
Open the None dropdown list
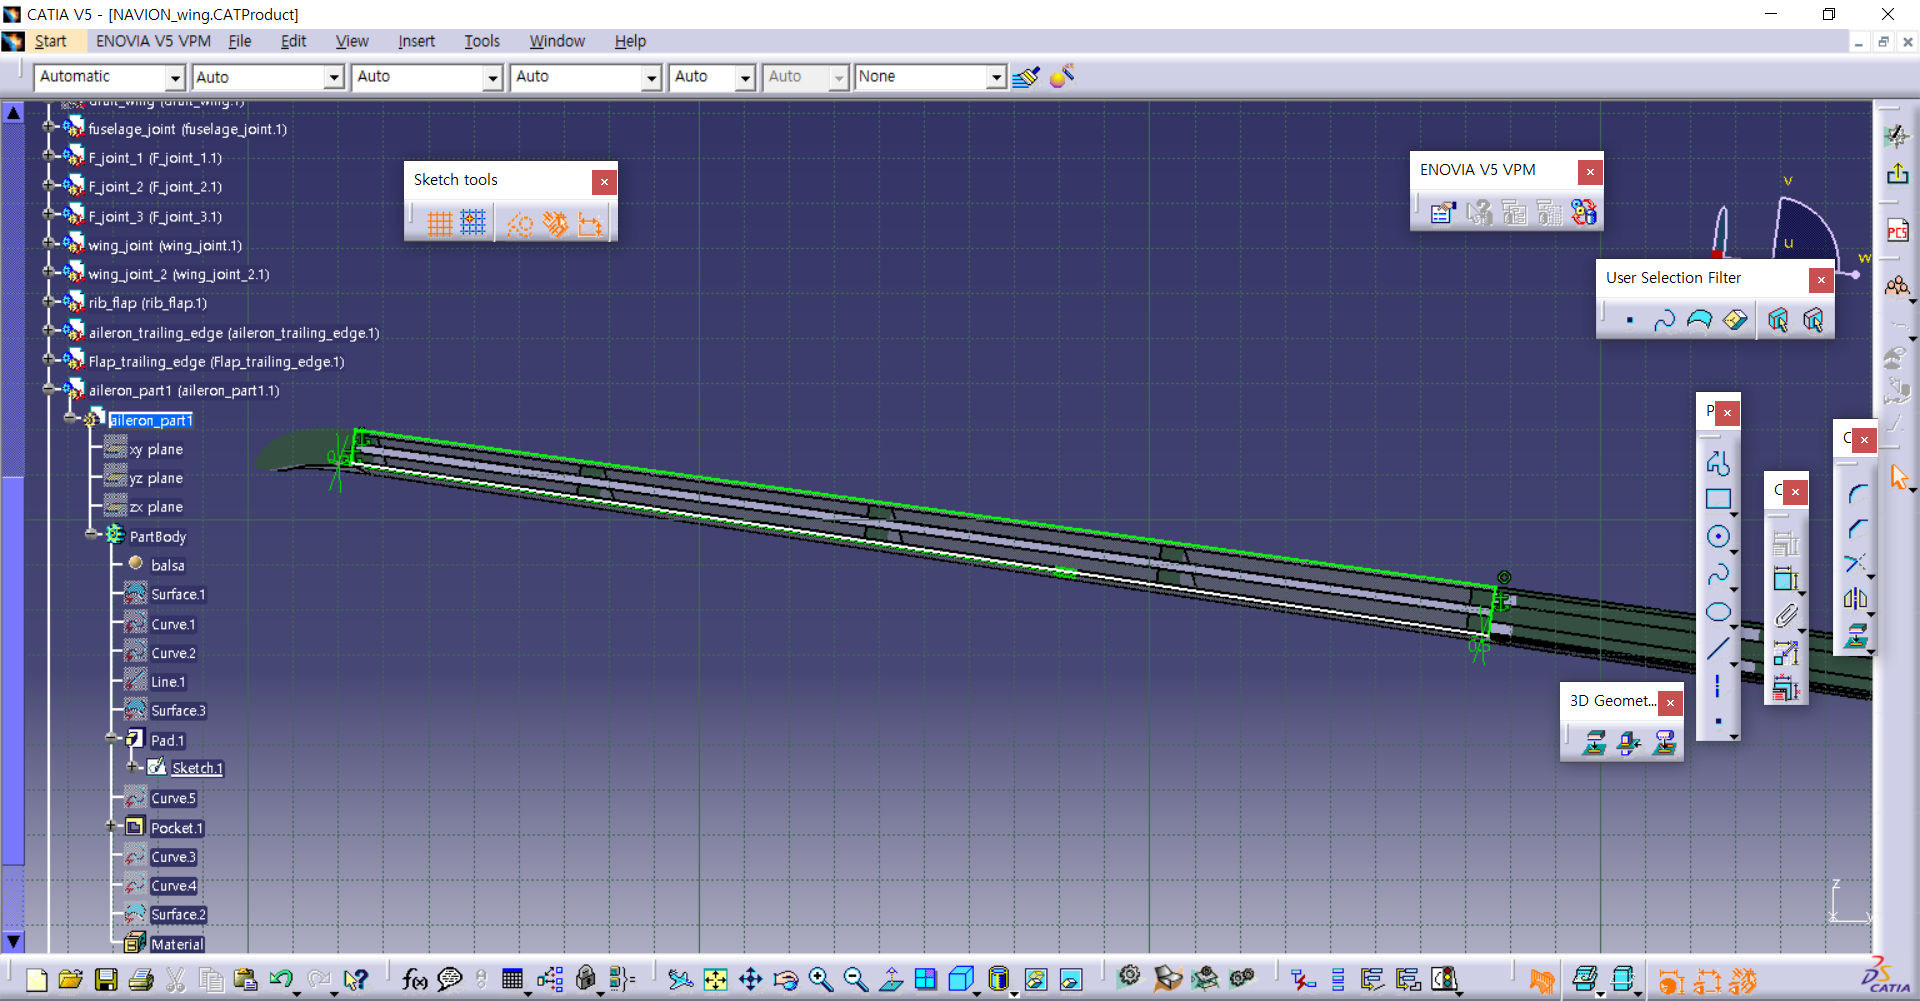tap(995, 77)
